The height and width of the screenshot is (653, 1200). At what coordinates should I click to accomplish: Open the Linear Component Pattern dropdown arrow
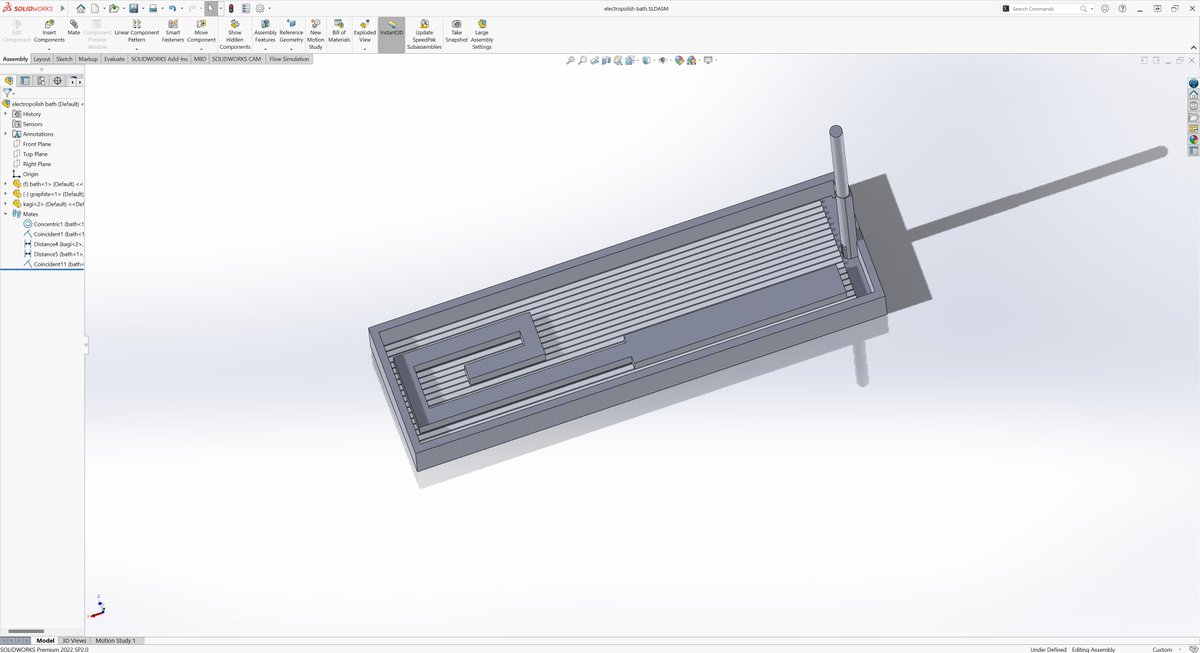coord(136,48)
